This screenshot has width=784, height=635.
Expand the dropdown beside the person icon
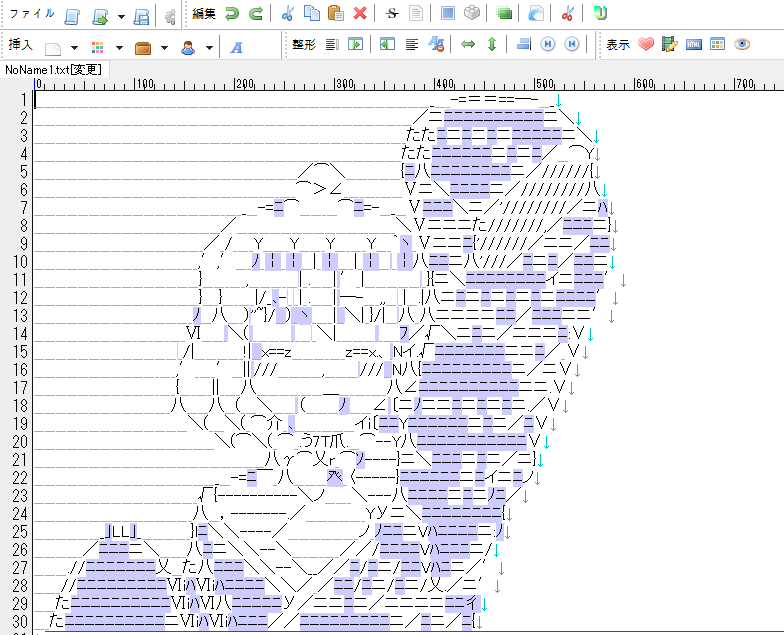click(209, 47)
